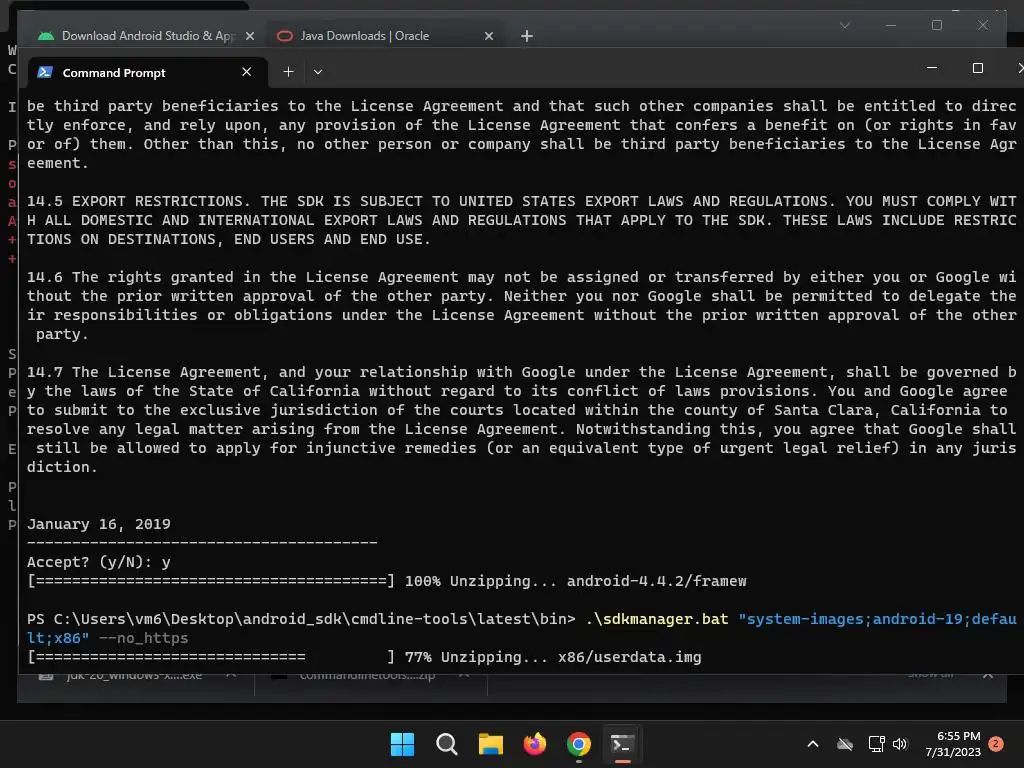1024x768 pixels.
Task: Click the --no_https argument text
Action: click(x=143, y=638)
